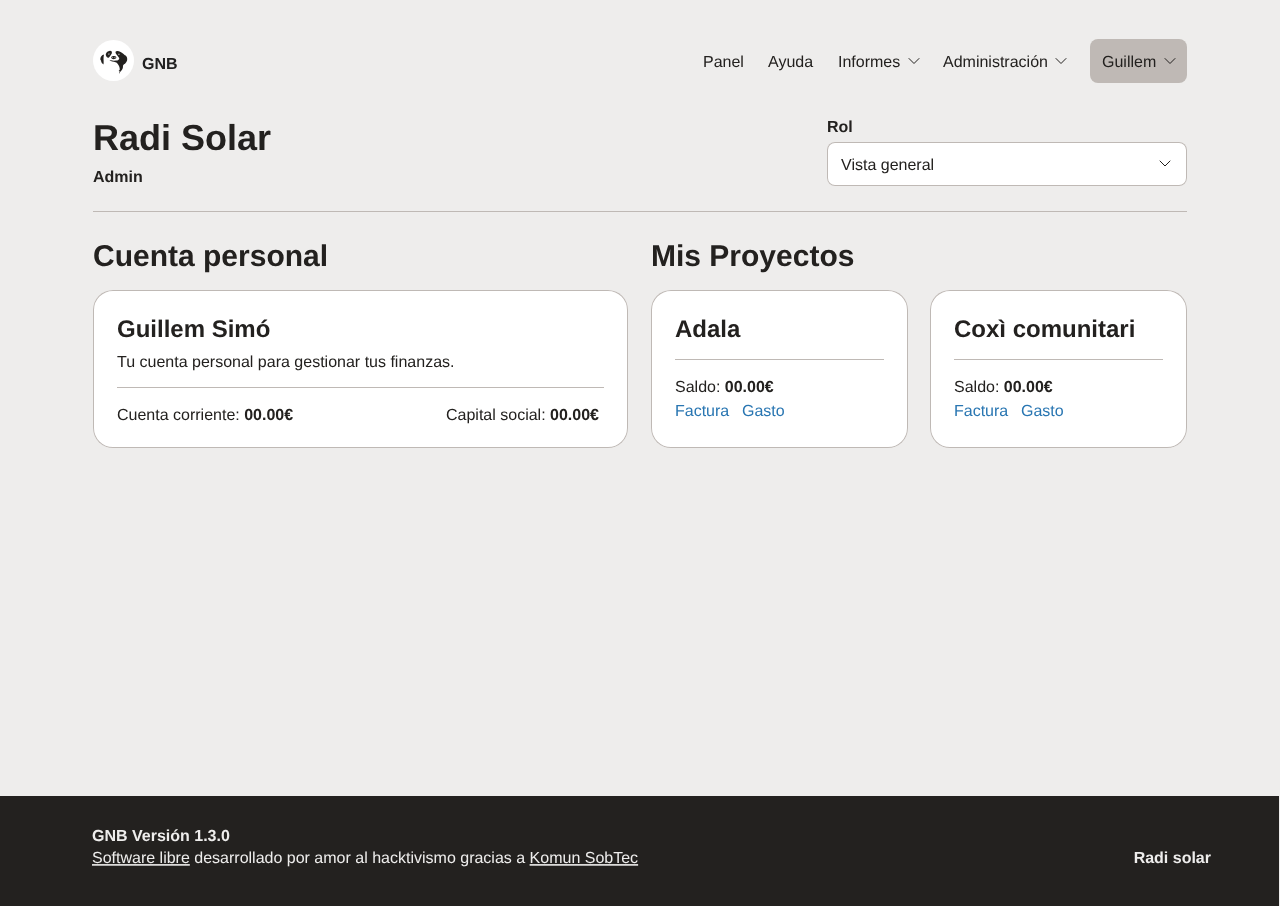1280x906 pixels.
Task: Open the Ayuda help page
Action: click(790, 62)
